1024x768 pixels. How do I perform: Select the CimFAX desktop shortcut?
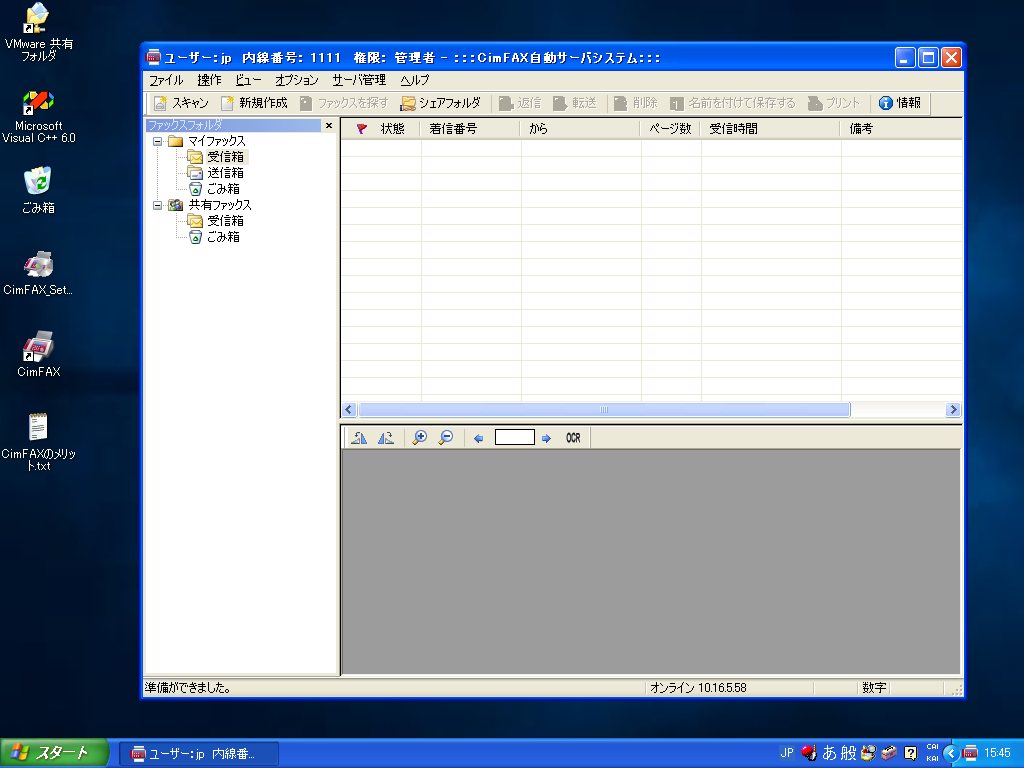(x=39, y=355)
